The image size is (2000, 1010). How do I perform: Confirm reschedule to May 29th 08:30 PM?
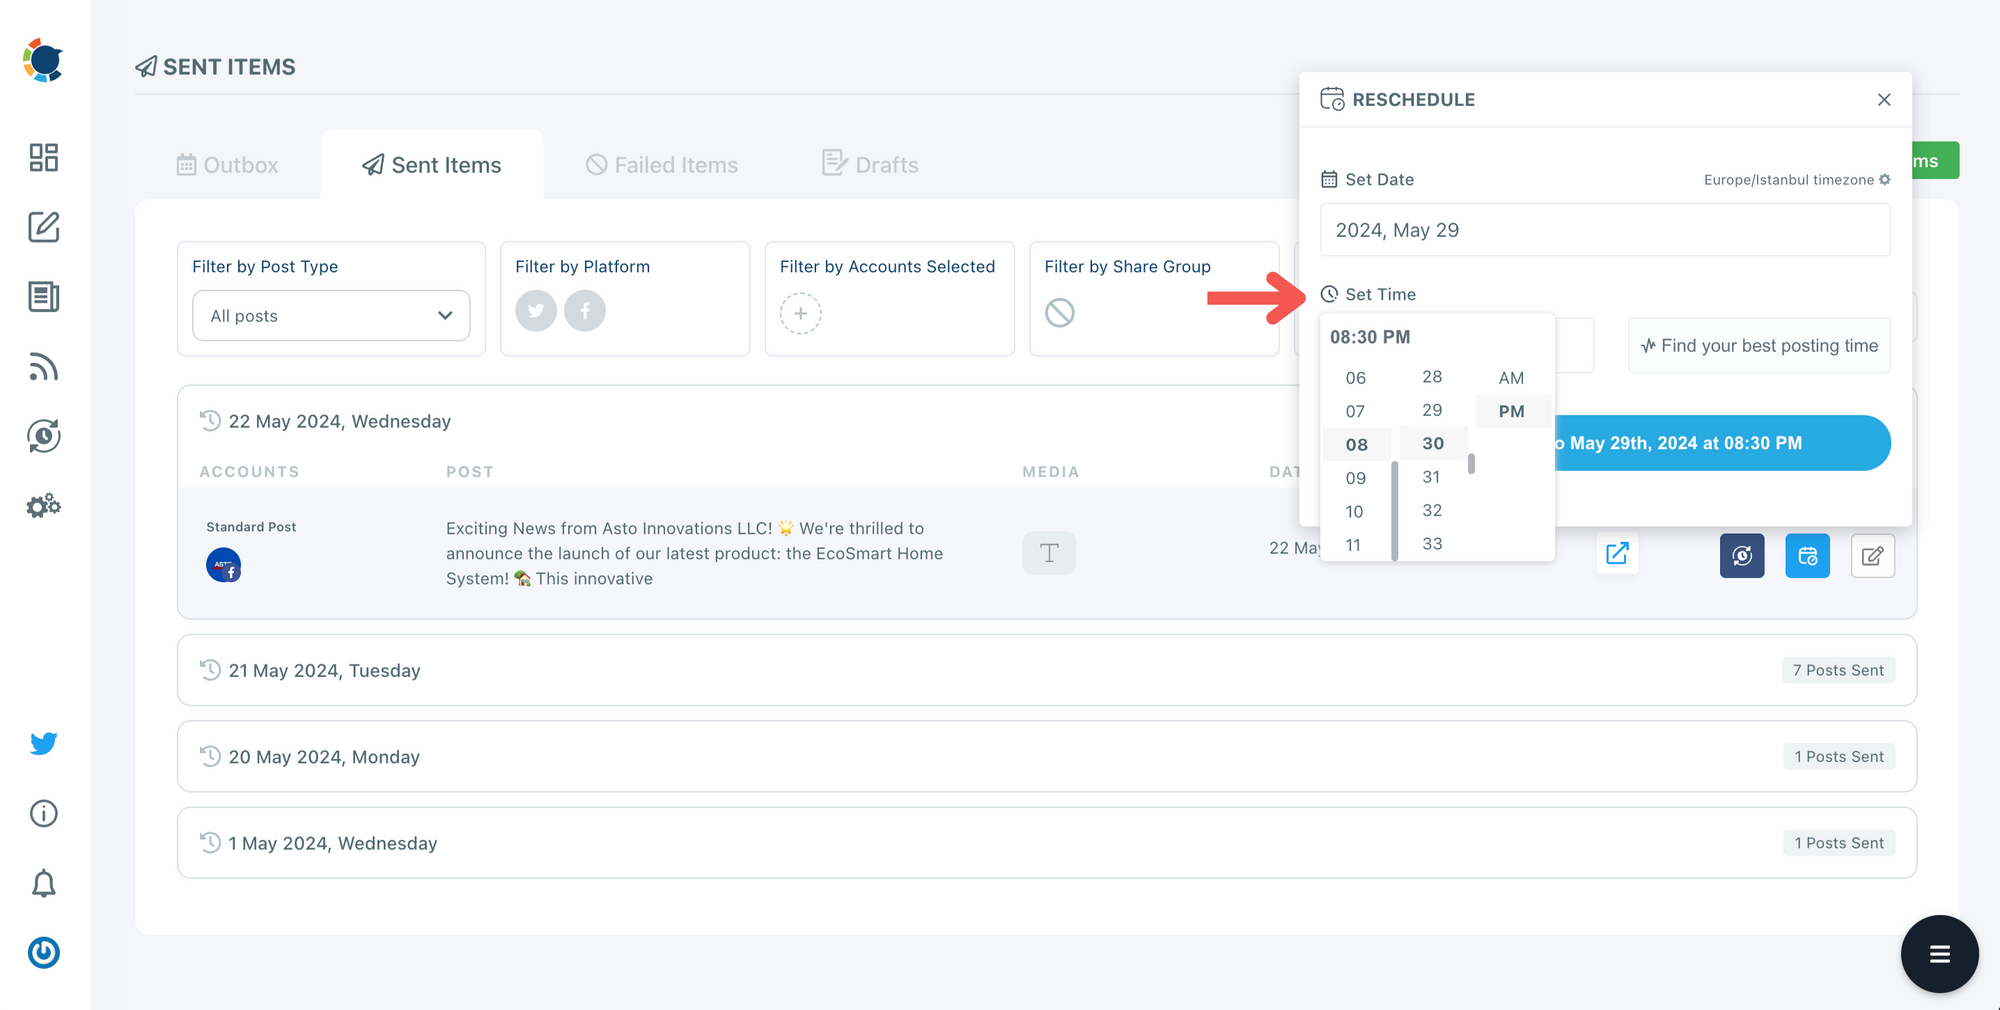tap(1722, 443)
